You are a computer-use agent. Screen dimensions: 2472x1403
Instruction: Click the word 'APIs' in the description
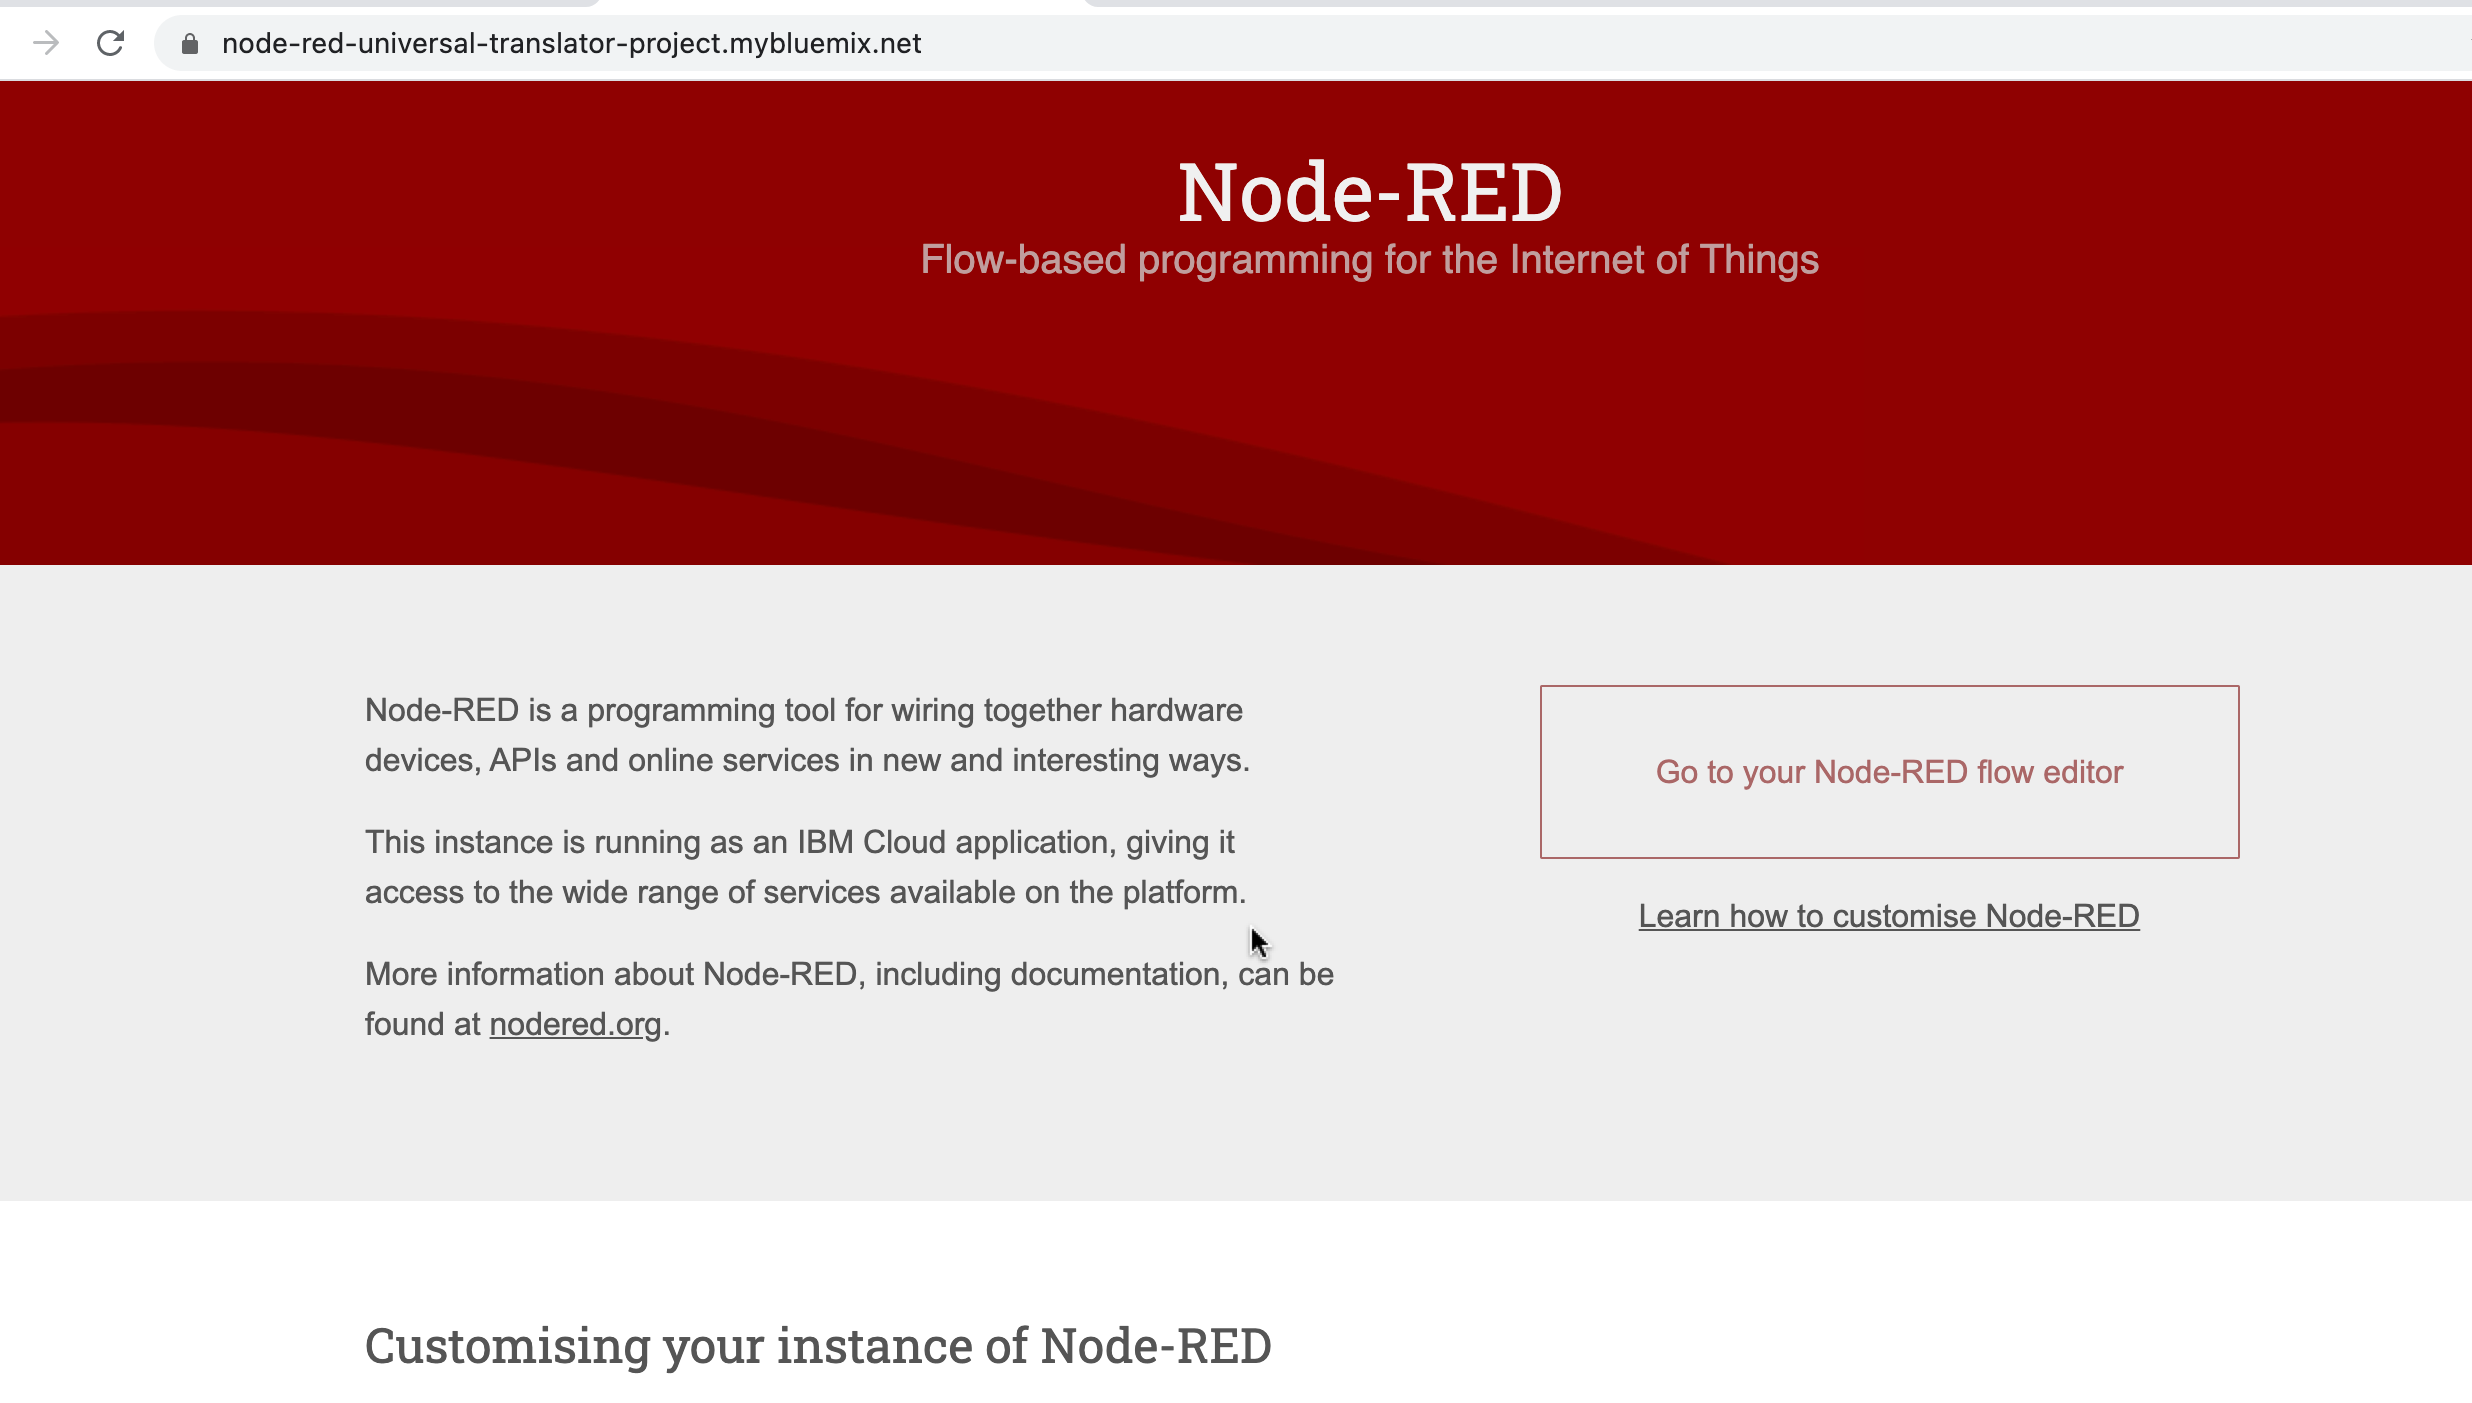[x=522, y=760]
